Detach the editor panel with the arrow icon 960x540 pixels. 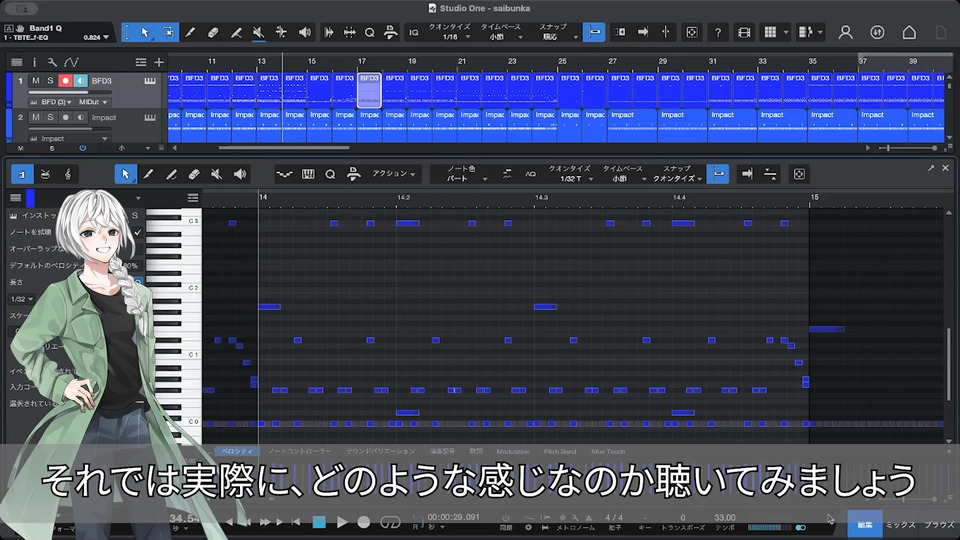click(931, 168)
